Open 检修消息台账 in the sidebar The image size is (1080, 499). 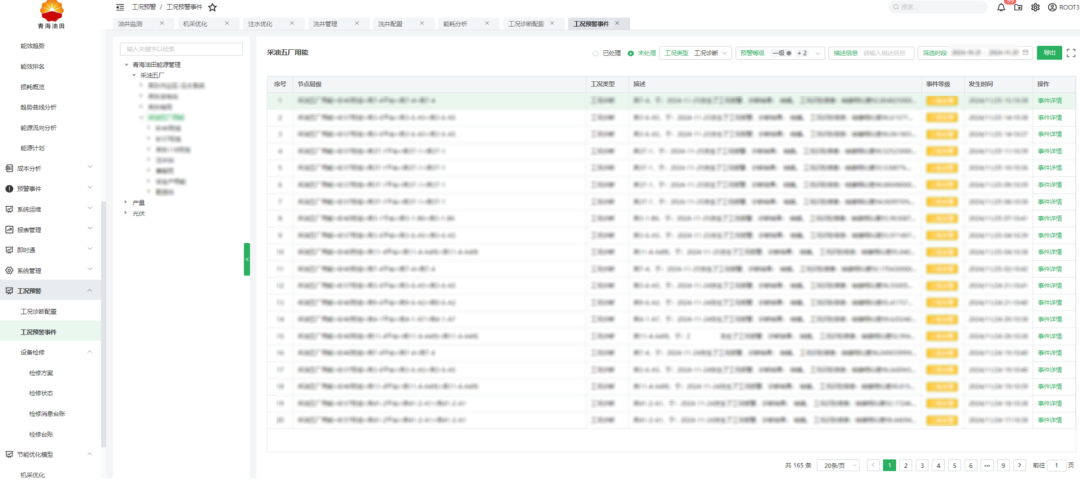click(x=47, y=414)
